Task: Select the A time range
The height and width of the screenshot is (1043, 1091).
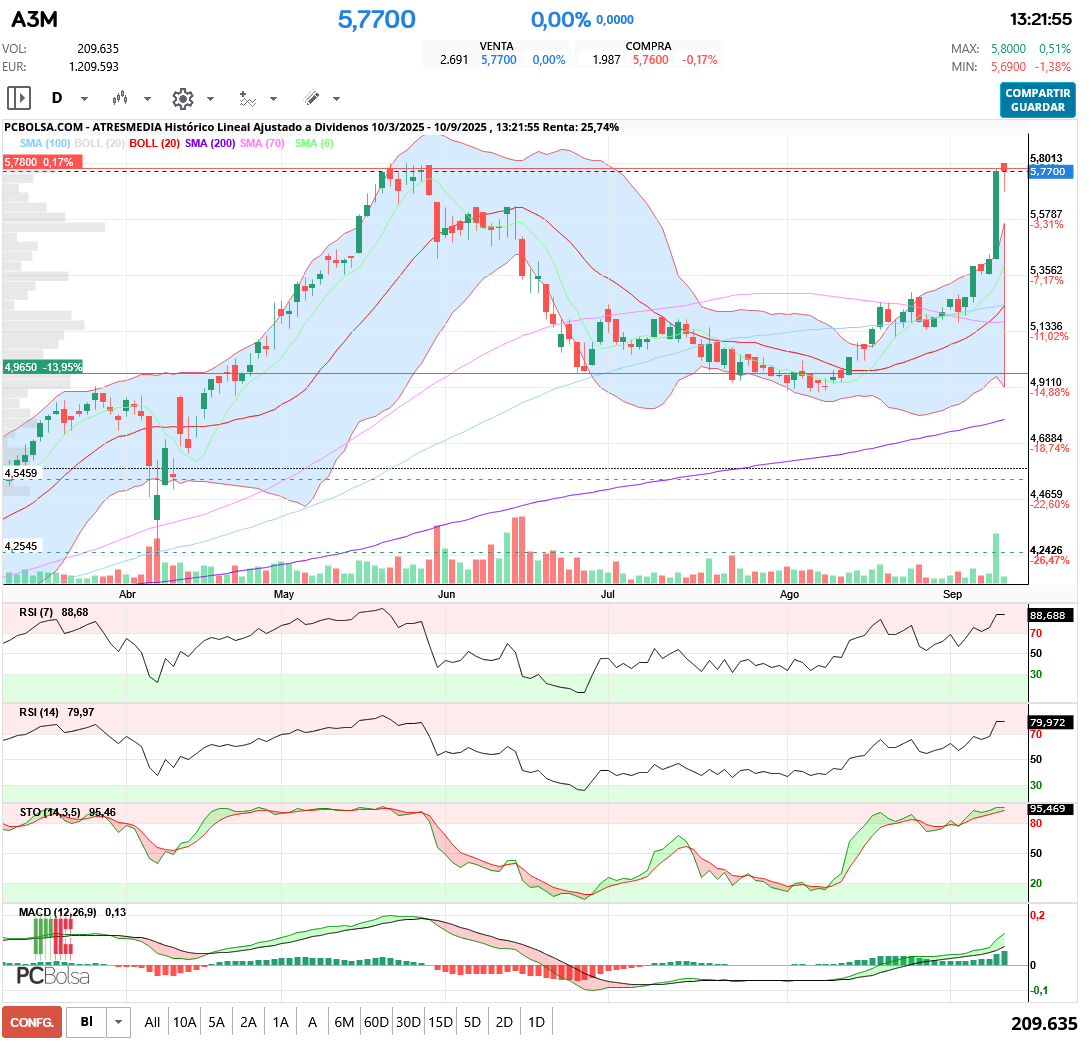Action: 312,1022
